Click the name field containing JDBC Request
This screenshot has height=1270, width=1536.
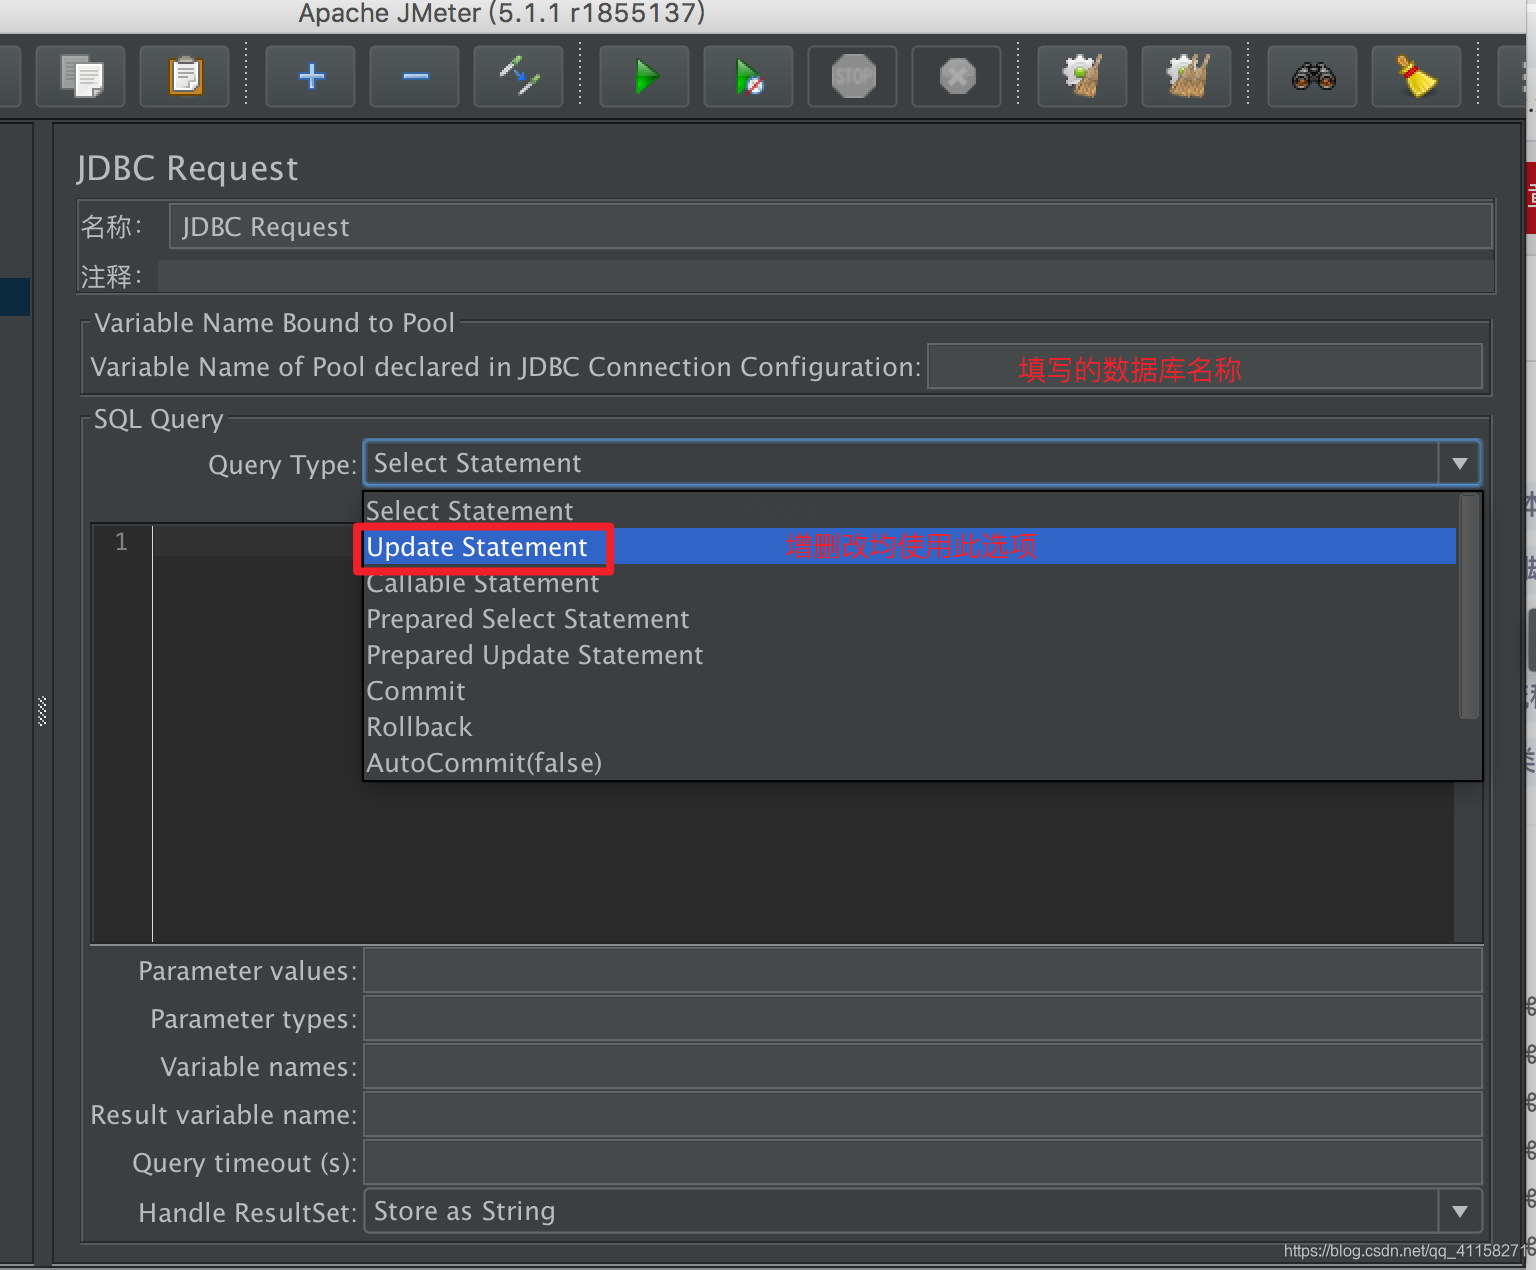(830, 227)
